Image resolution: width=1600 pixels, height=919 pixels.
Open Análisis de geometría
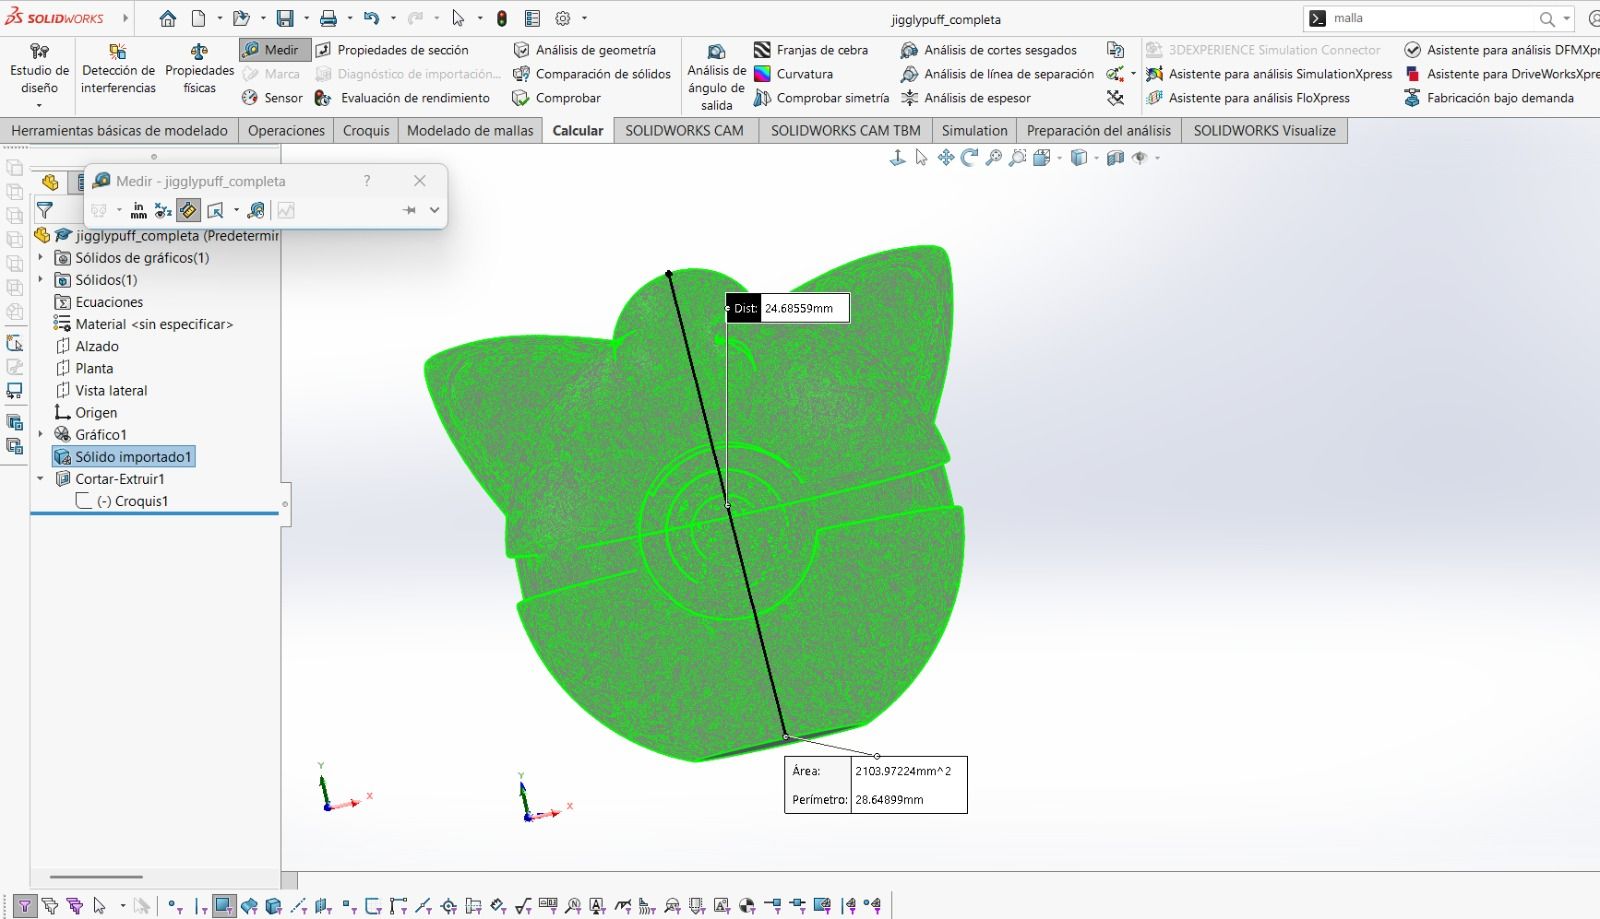point(585,50)
